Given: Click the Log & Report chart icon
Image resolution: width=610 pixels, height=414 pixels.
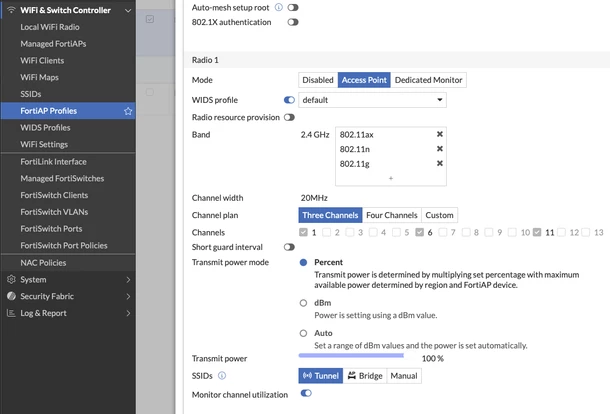Looking at the screenshot, I should 11,313.
